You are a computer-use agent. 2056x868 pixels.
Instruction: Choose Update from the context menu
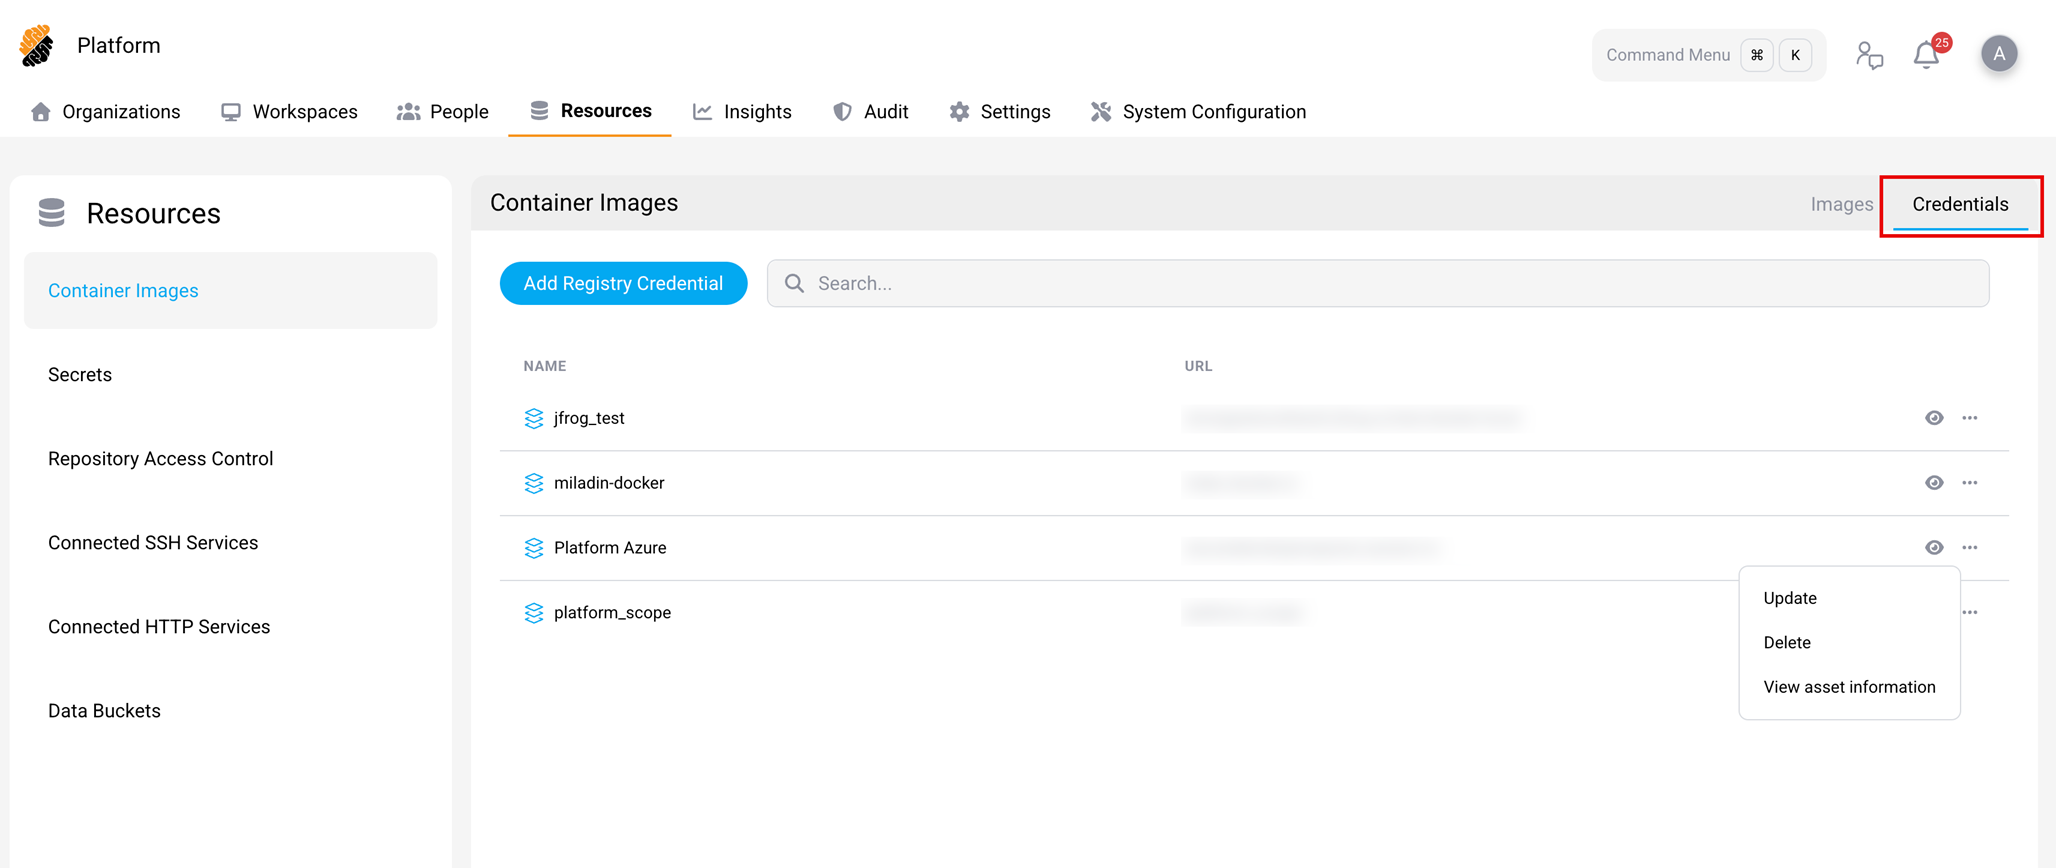pos(1789,598)
